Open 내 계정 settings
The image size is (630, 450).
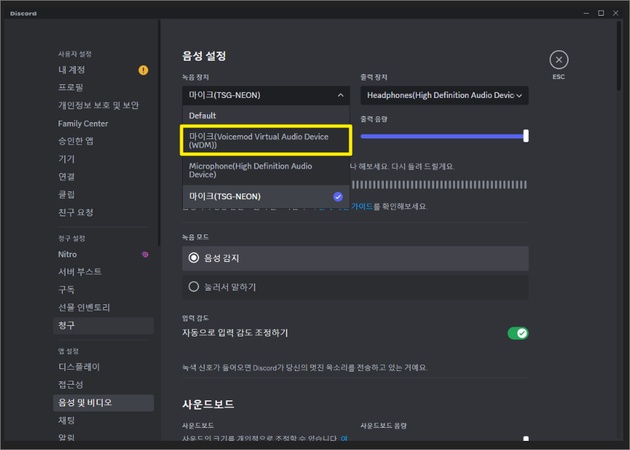[72, 70]
